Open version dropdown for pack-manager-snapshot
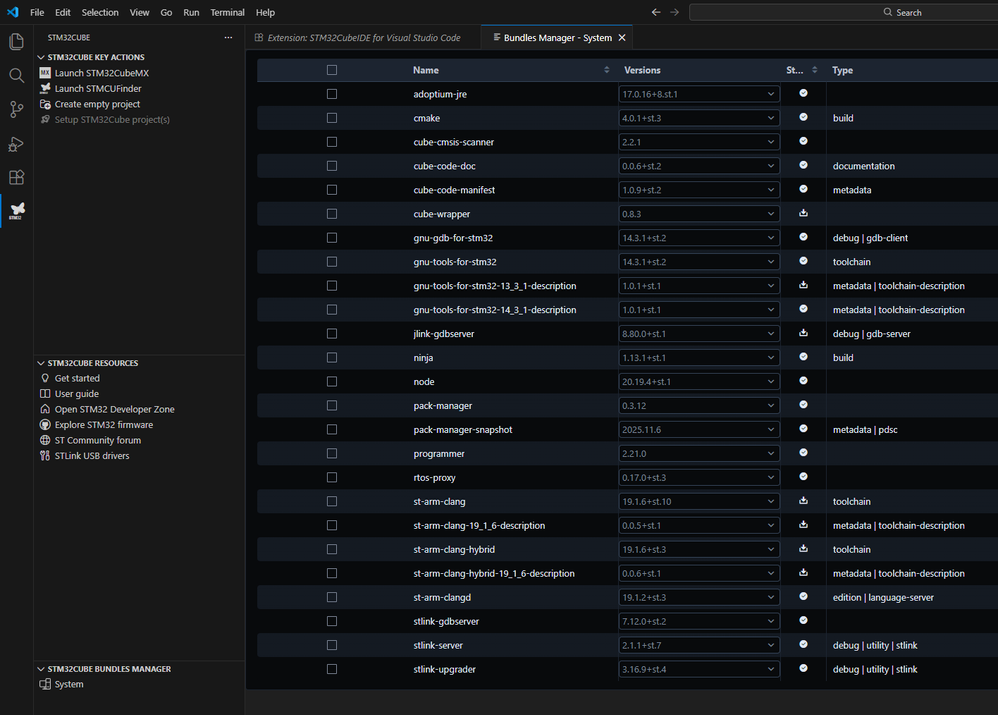The image size is (998, 715). pyautogui.click(x=699, y=430)
